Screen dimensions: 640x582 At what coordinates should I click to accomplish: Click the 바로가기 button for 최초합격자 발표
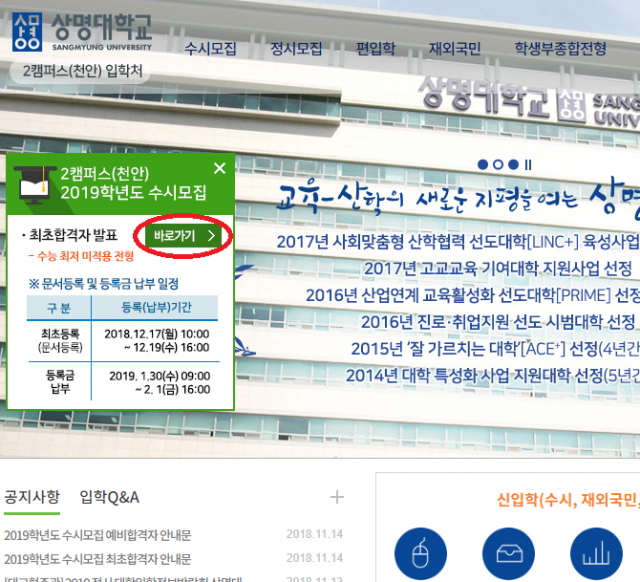point(184,235)
